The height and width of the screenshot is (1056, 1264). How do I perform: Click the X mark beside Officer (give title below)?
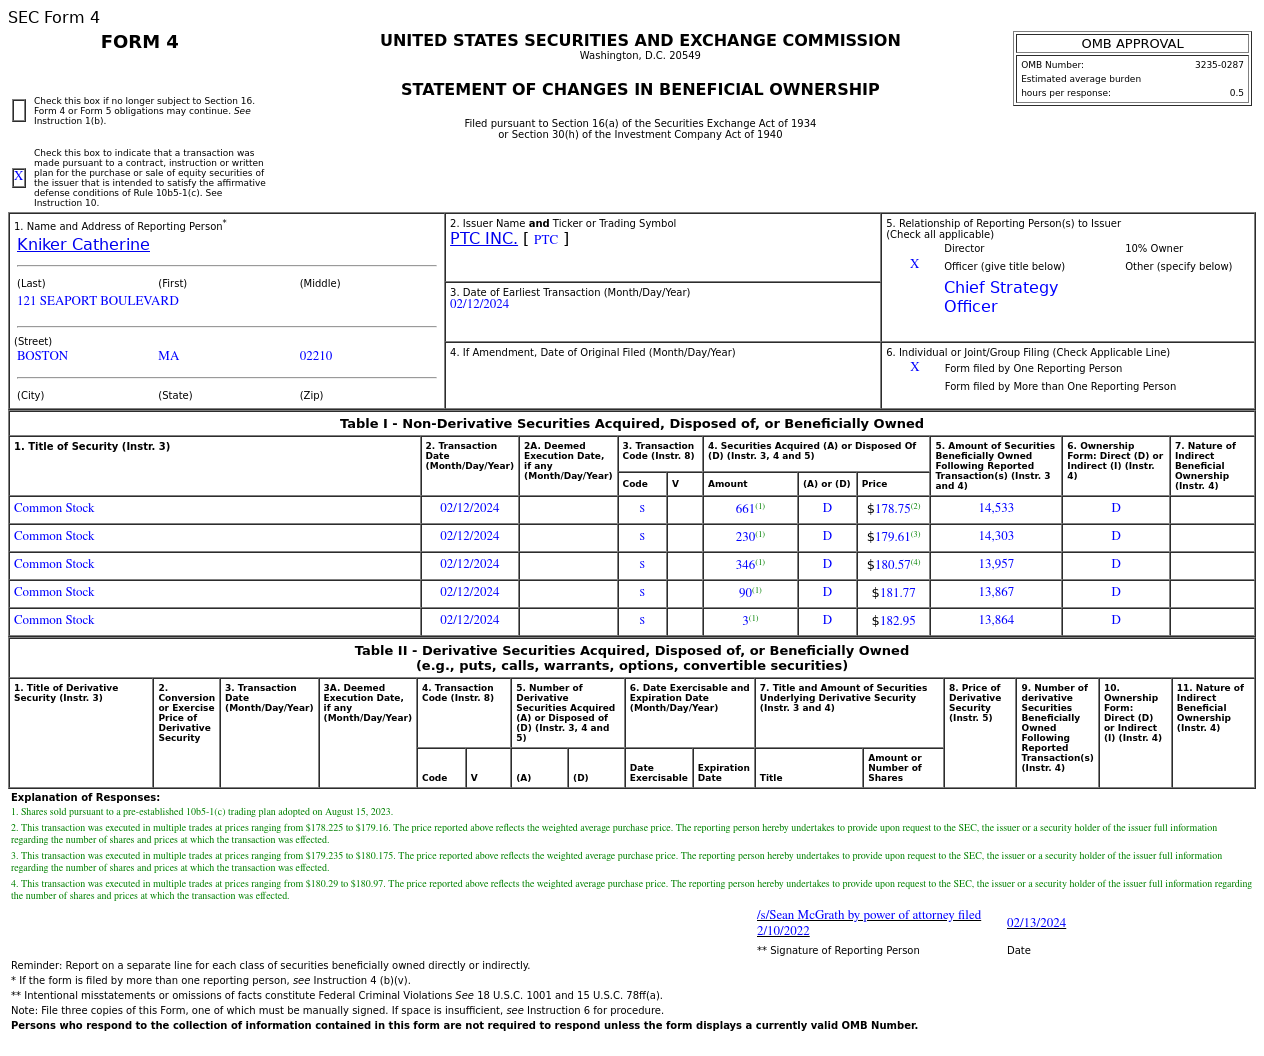click(x=914, y=264)
